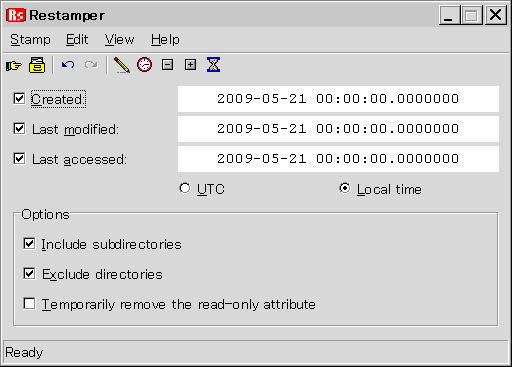Select the UTC radio button
512x367 pixels.
point(185,188)
